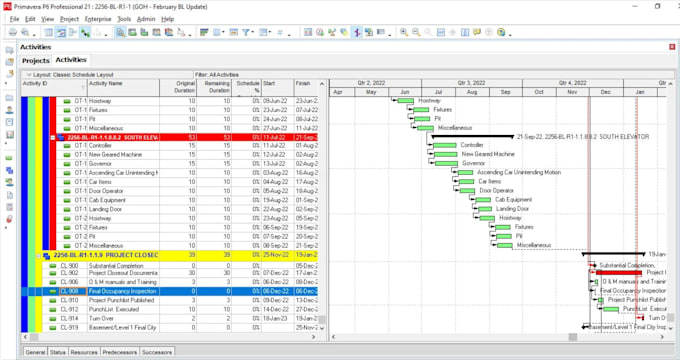Show the Activity Table view icon
680x360 pixels.
(x=49, y=33)
